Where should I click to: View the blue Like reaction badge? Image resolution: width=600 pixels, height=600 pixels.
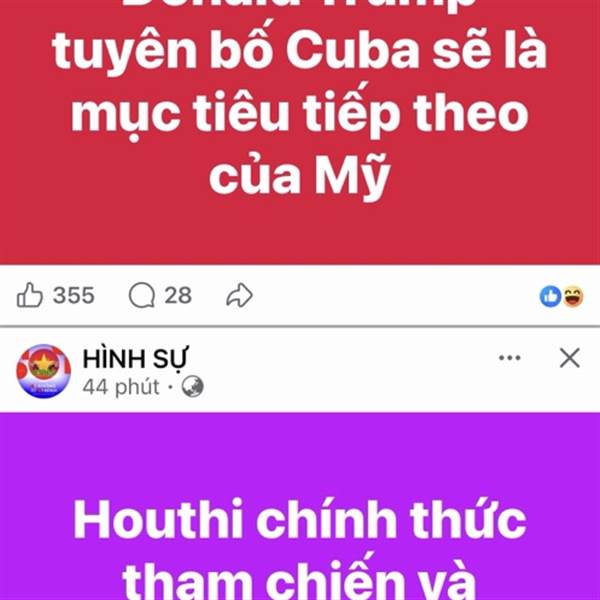coord(550,296)
